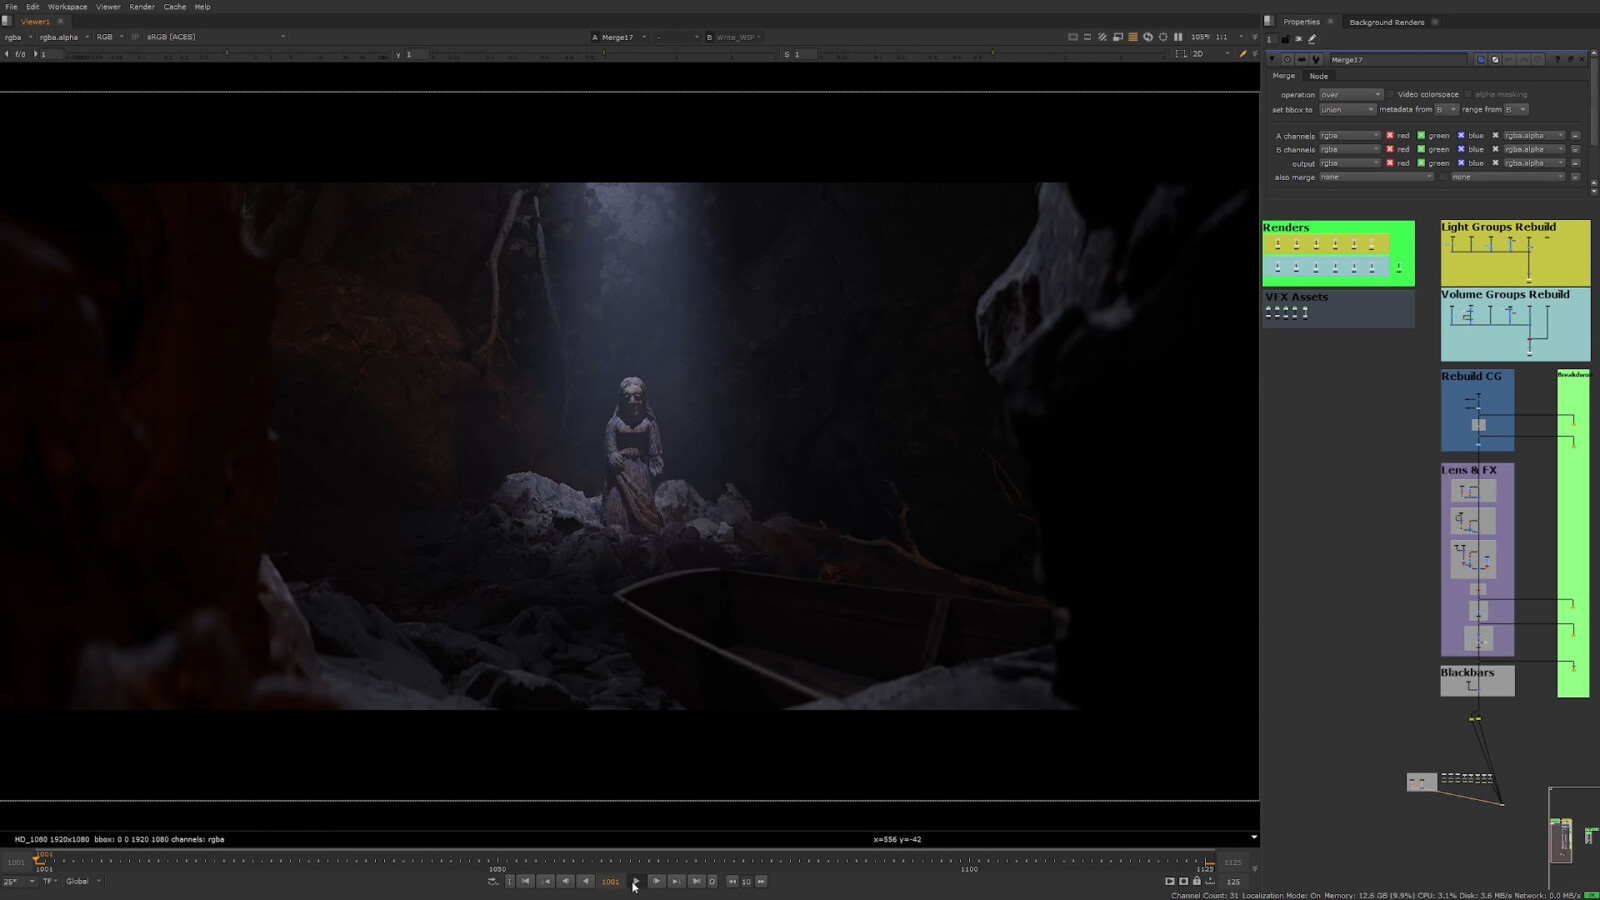1600x900 pixels.
Task: Open the File menu
Action: click(x=11, y=7)
